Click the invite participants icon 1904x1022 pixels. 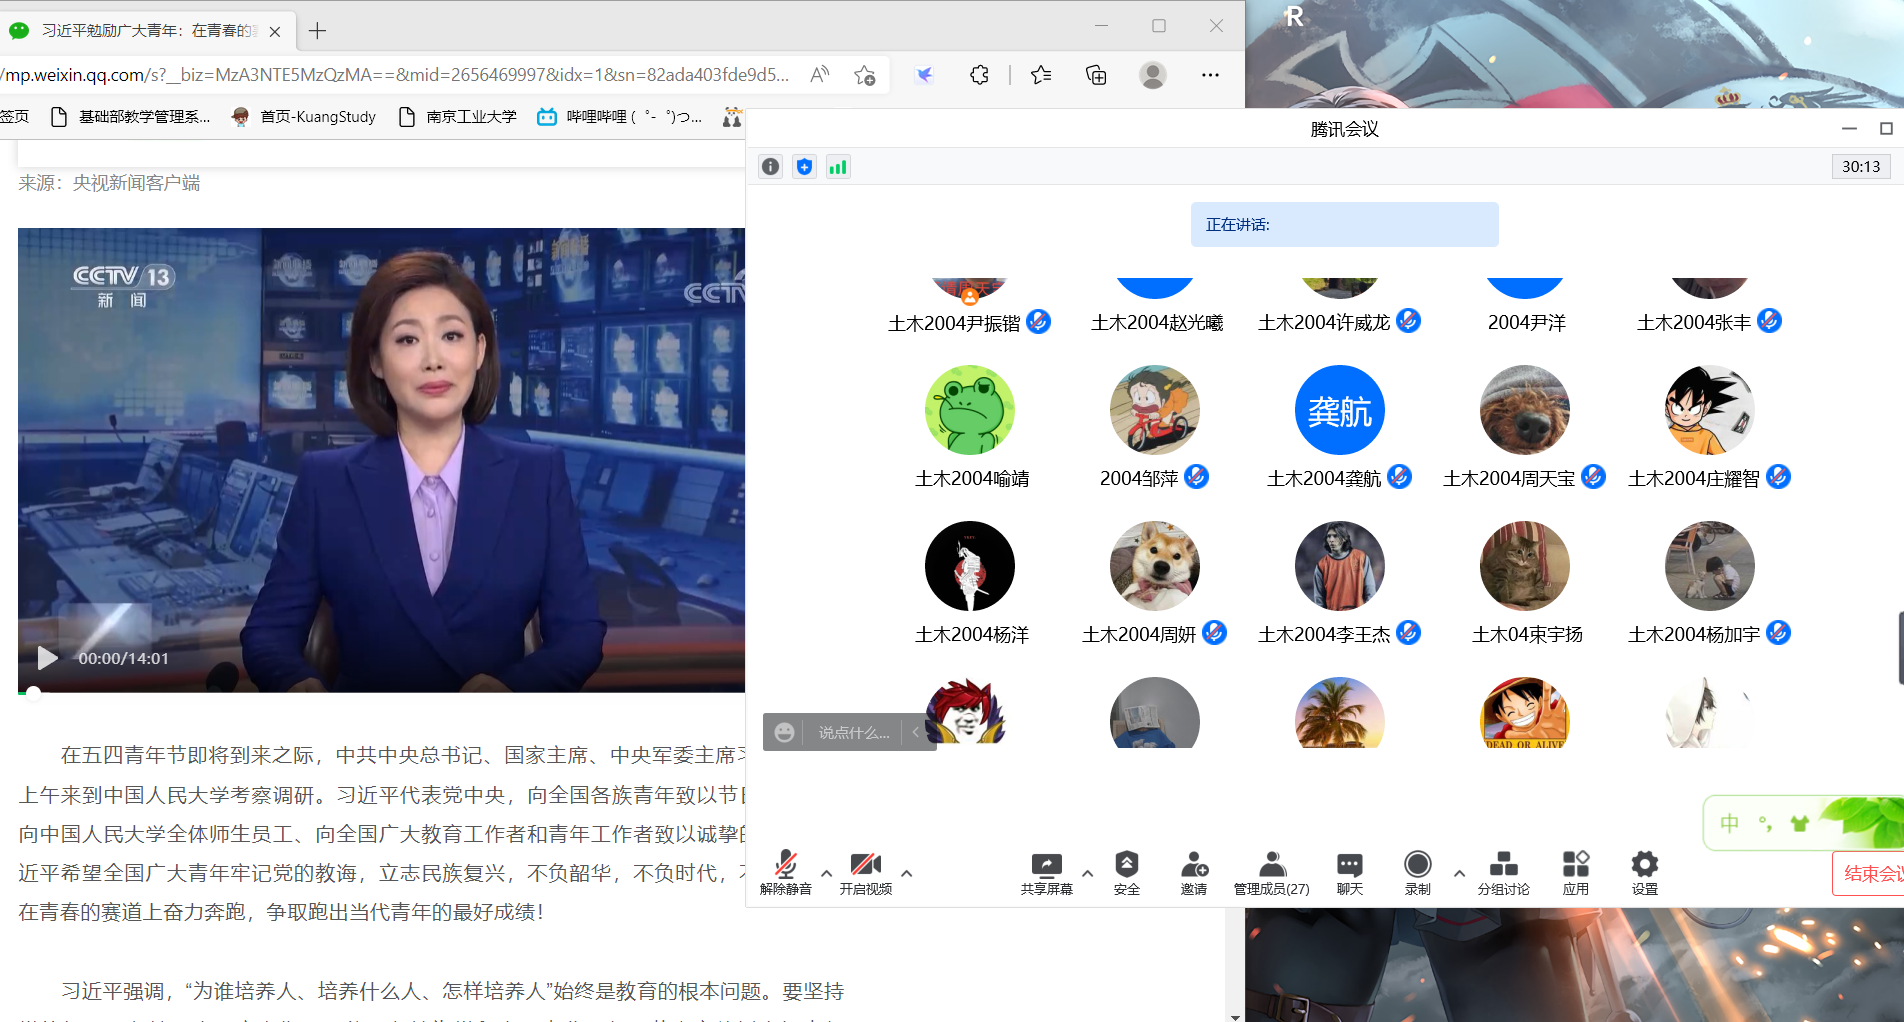pos(1193,865)
